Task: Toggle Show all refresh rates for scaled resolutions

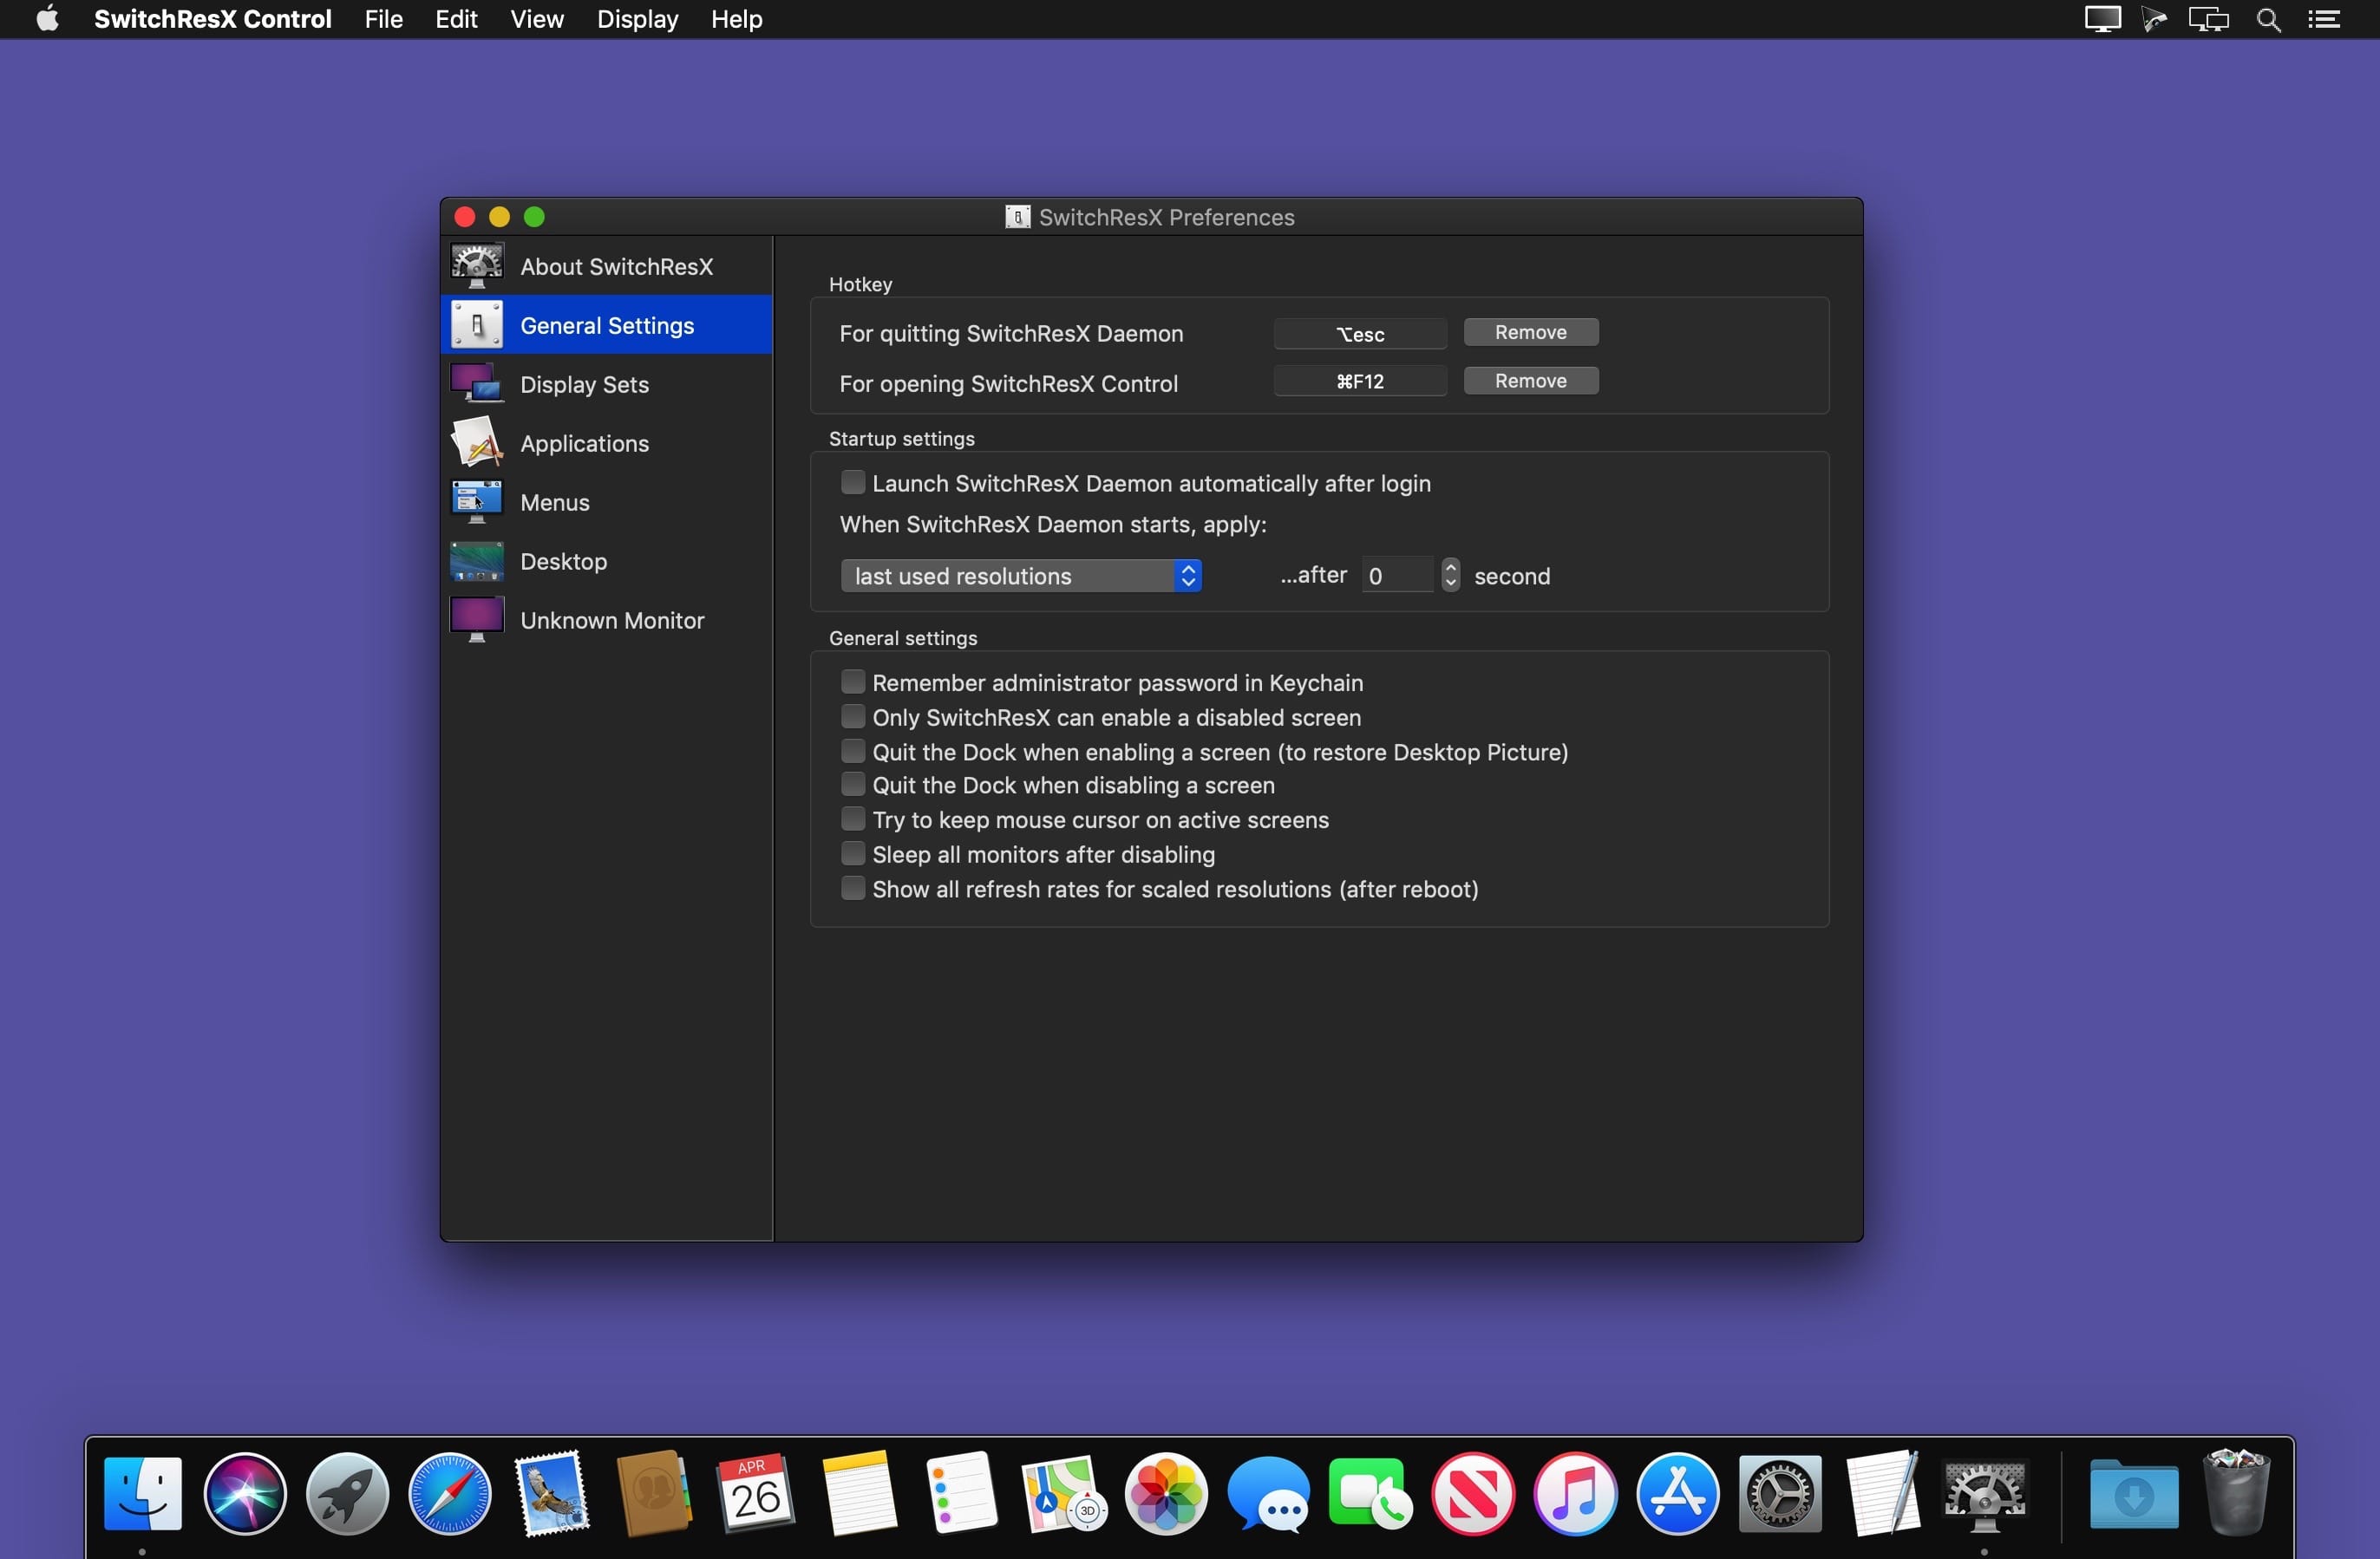Action: point(852,888)
